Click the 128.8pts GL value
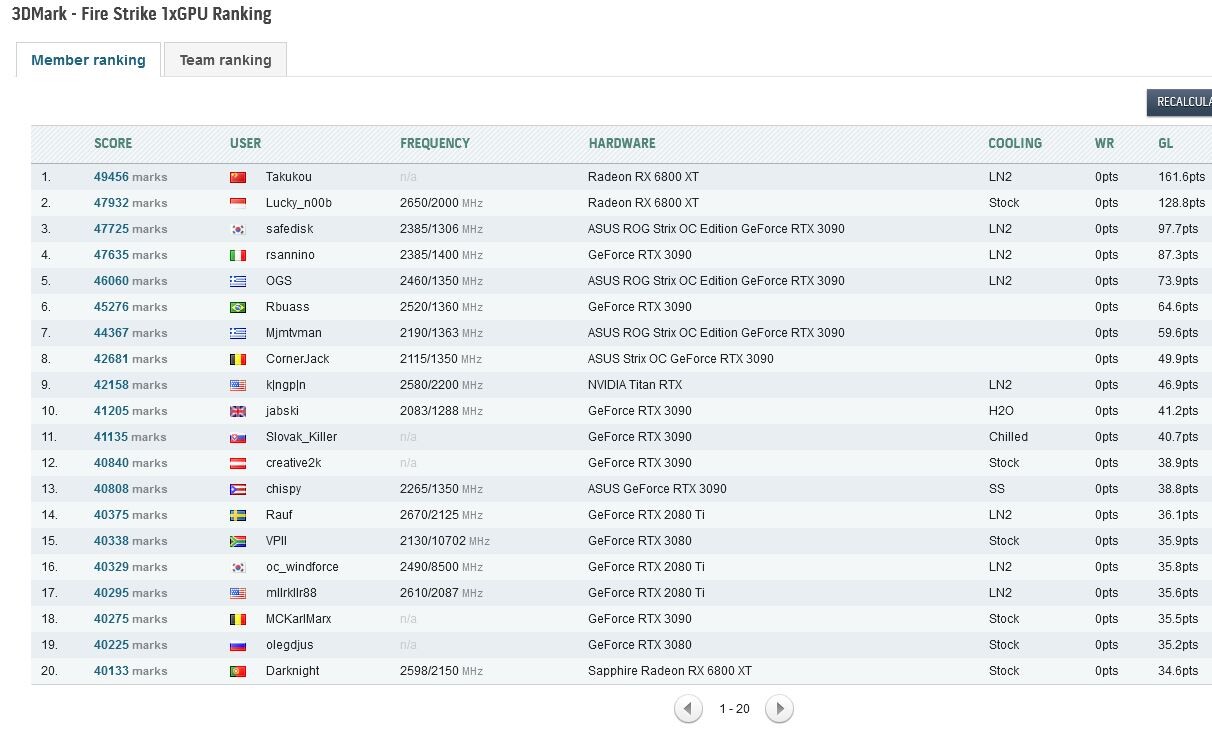 [1182, 203]
